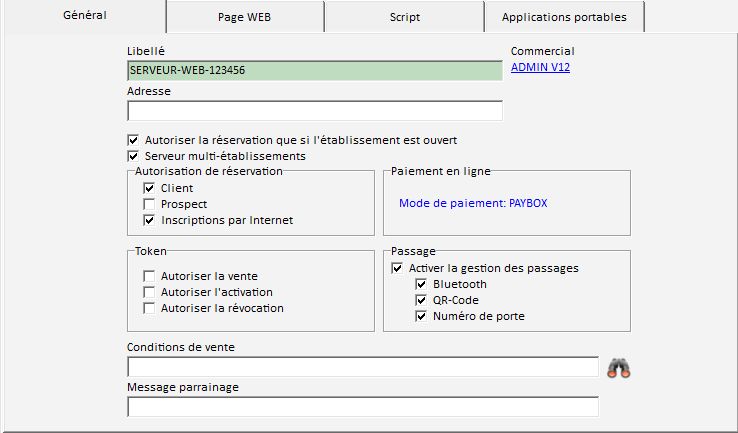Image resolution: width=738 pixels, height=433 pixels.
Task: Open the Script tab
Action: pos(404,17)
